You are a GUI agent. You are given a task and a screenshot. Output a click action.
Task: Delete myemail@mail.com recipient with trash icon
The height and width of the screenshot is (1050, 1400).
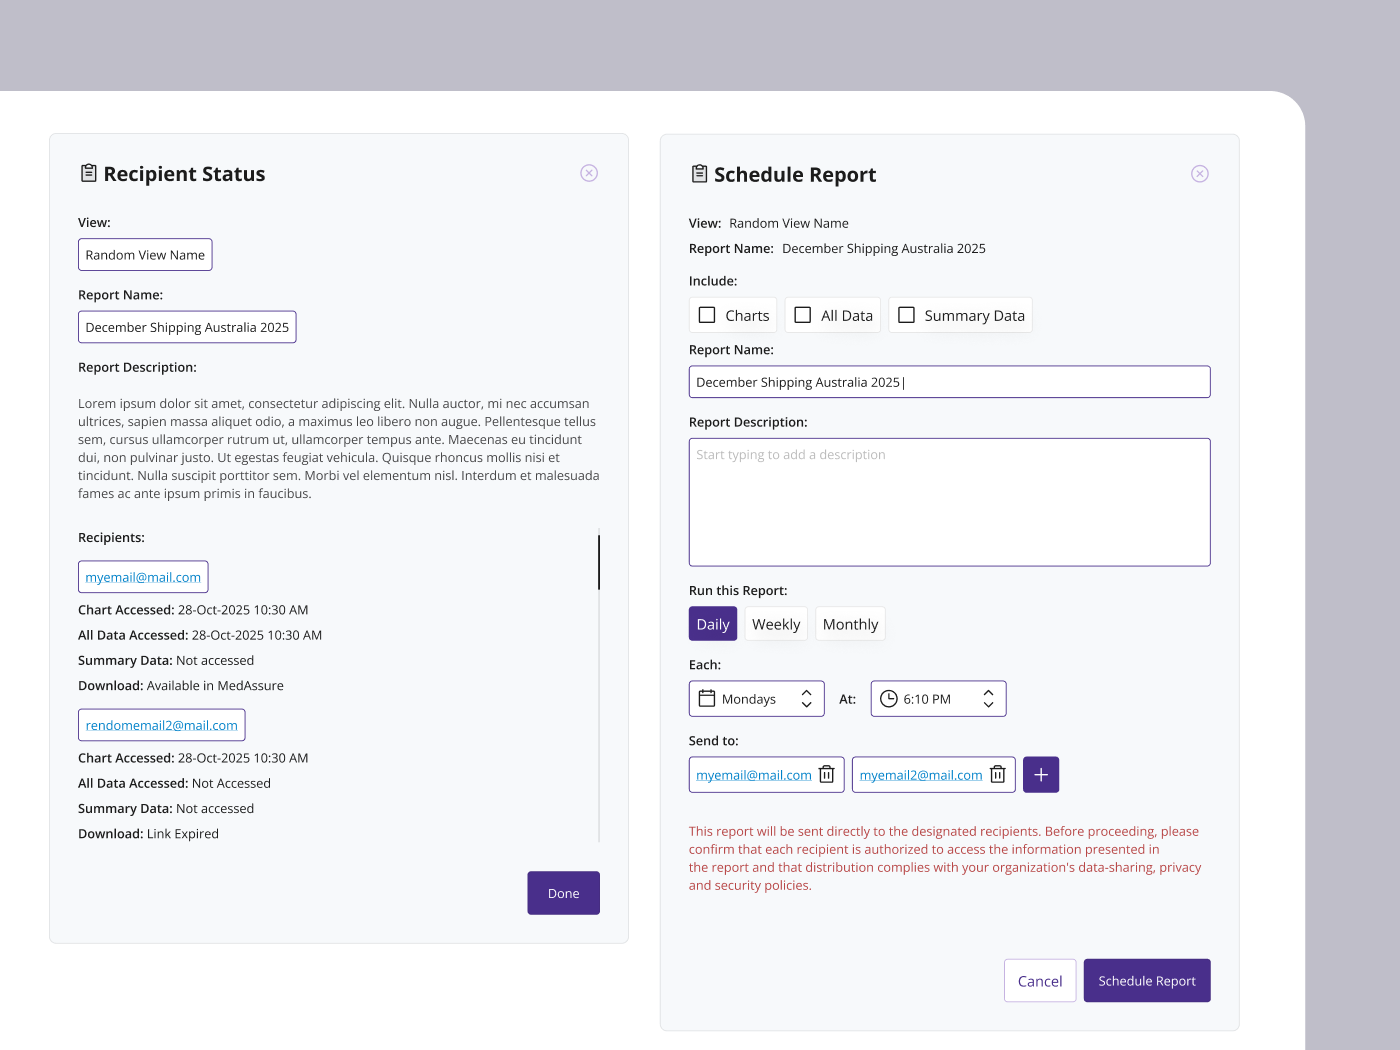[x=826, y=775]
